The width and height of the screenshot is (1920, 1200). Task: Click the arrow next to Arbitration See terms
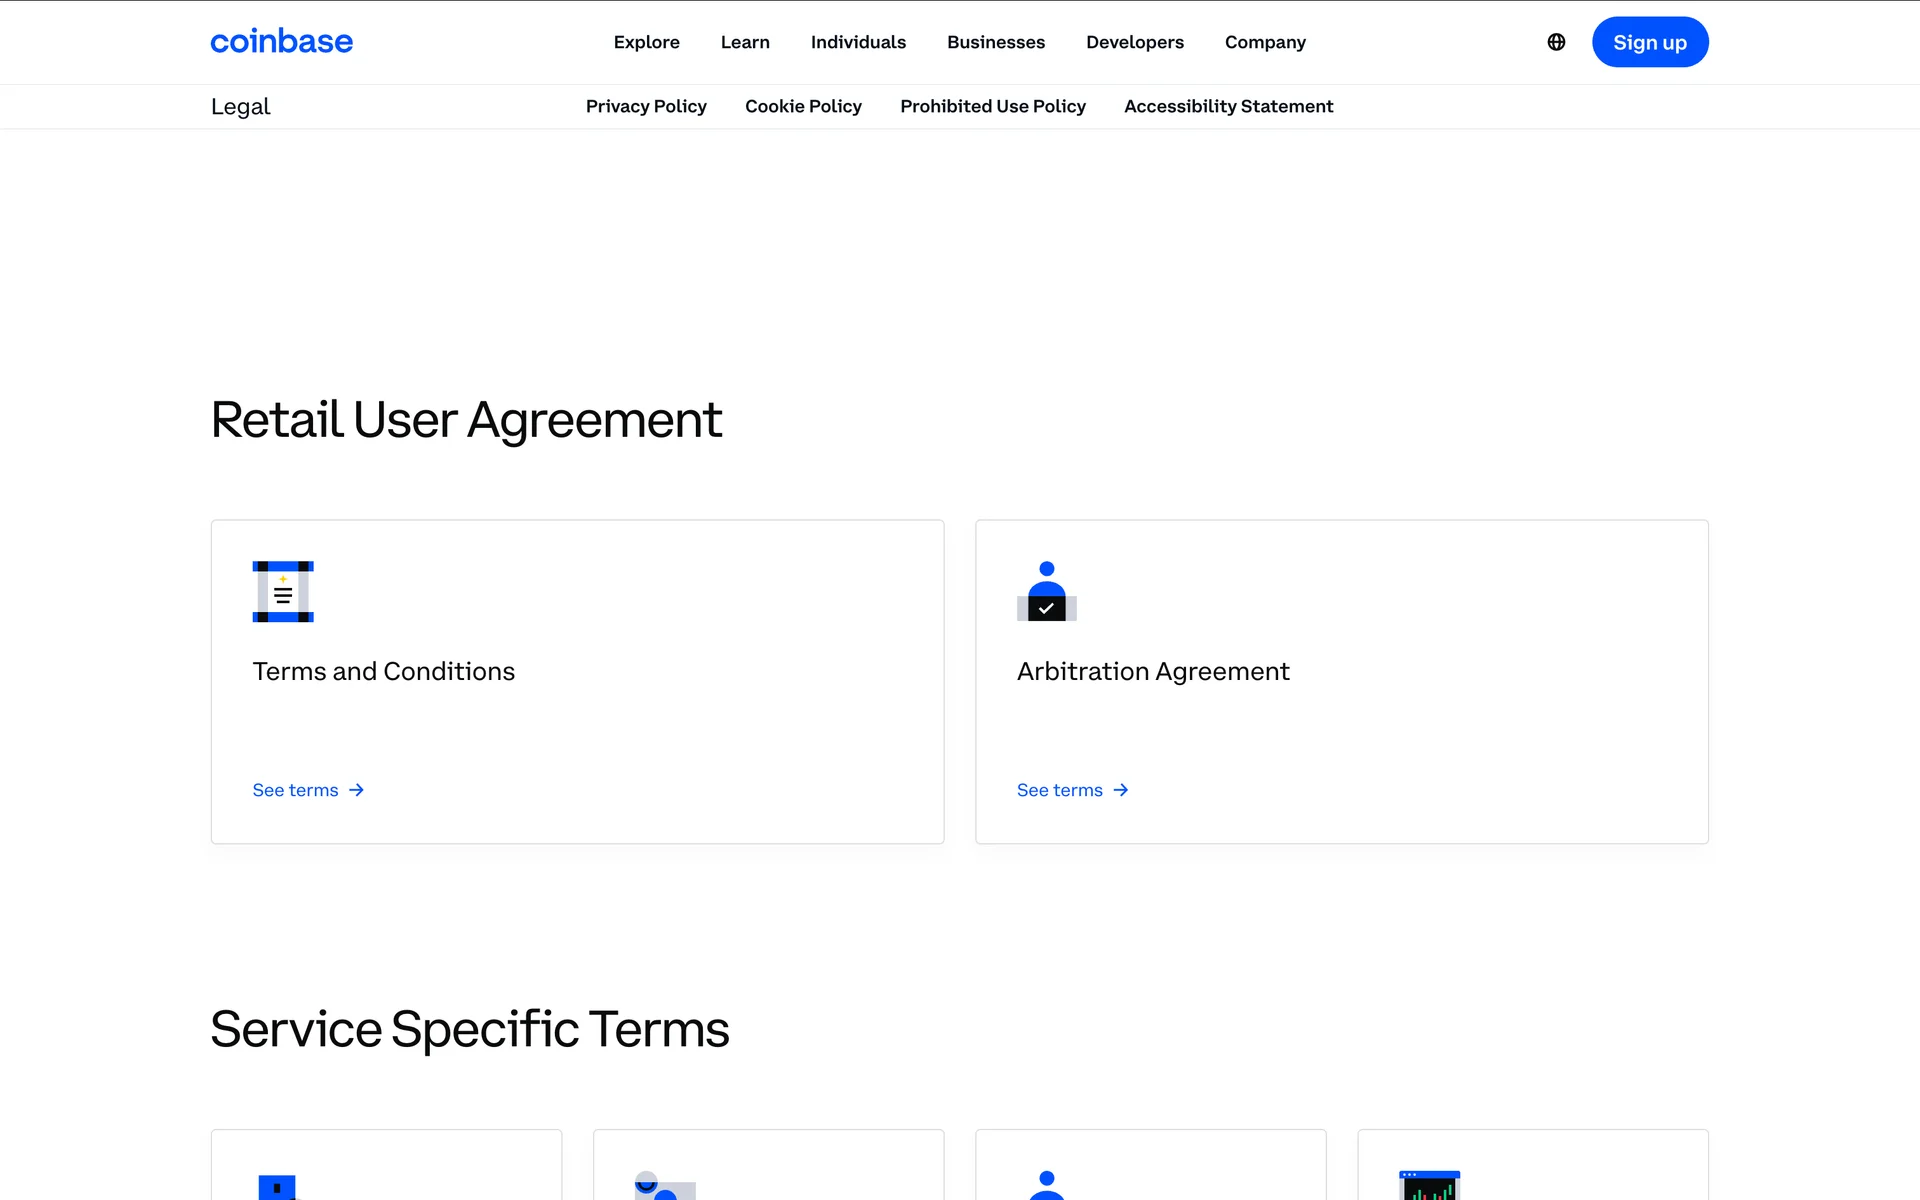pos(1121,790)
